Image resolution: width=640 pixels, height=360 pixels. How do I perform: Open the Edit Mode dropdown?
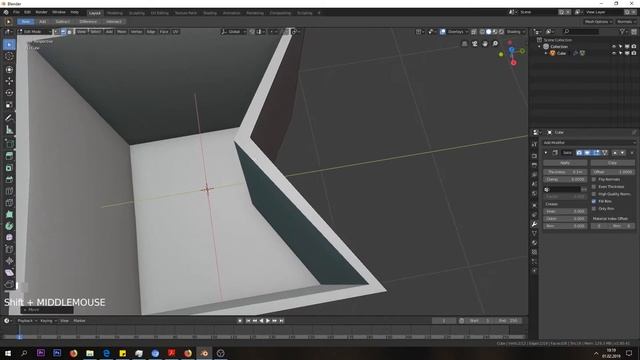click(x=34, y=31)
